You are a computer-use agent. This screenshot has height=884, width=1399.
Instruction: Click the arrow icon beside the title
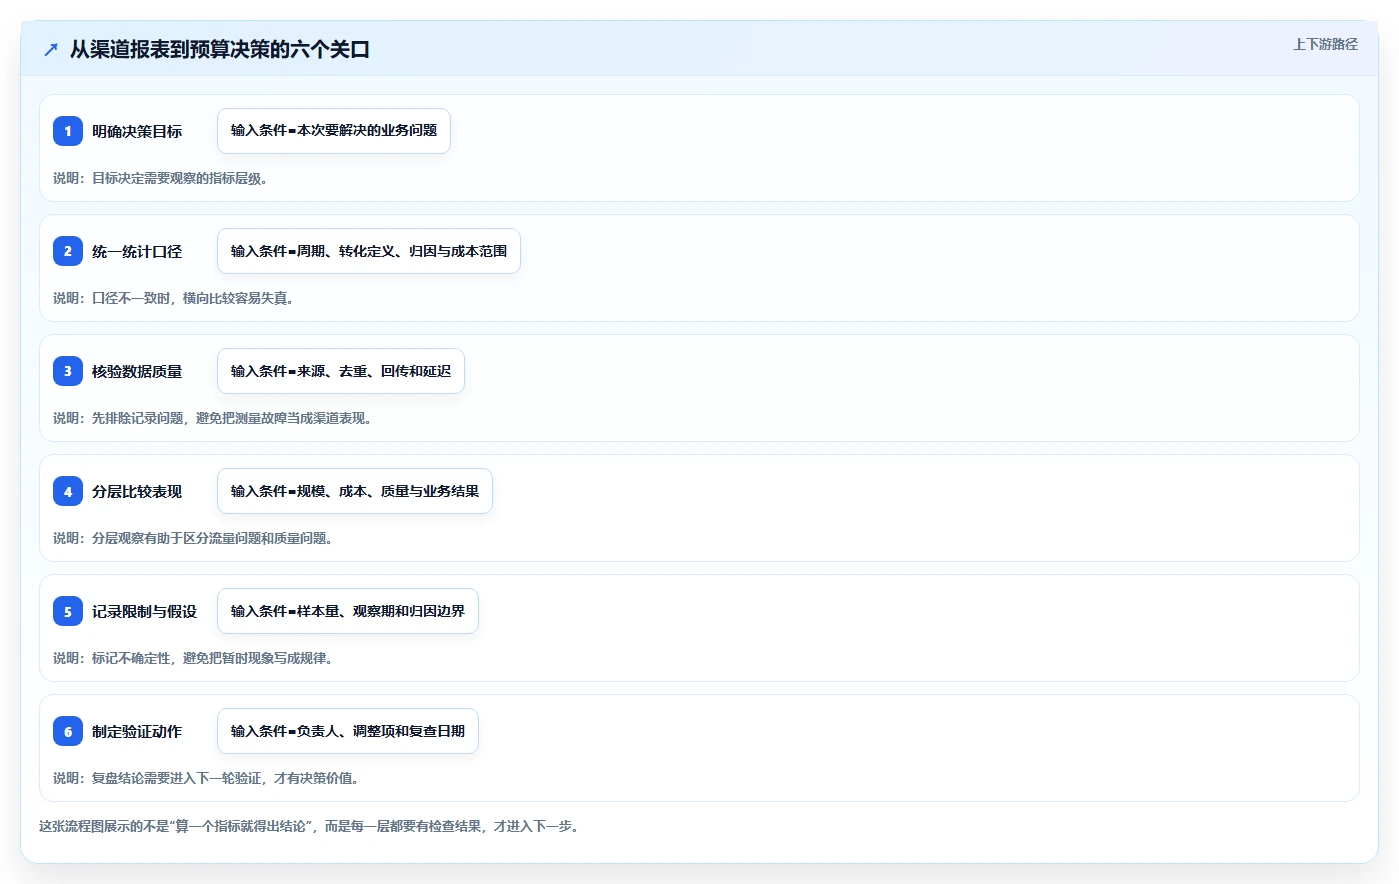[51, 49]
